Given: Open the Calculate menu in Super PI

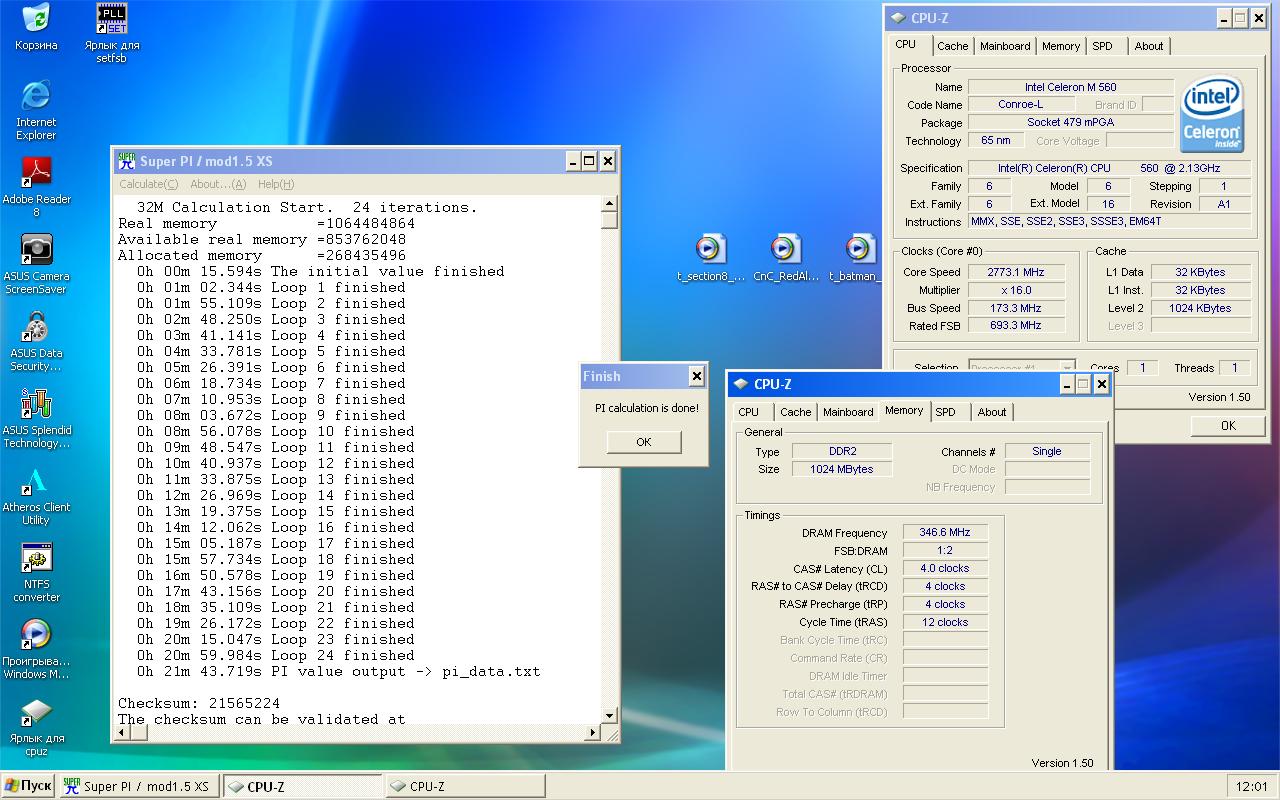Looking at the screenshot, I should tap(149, 184).
